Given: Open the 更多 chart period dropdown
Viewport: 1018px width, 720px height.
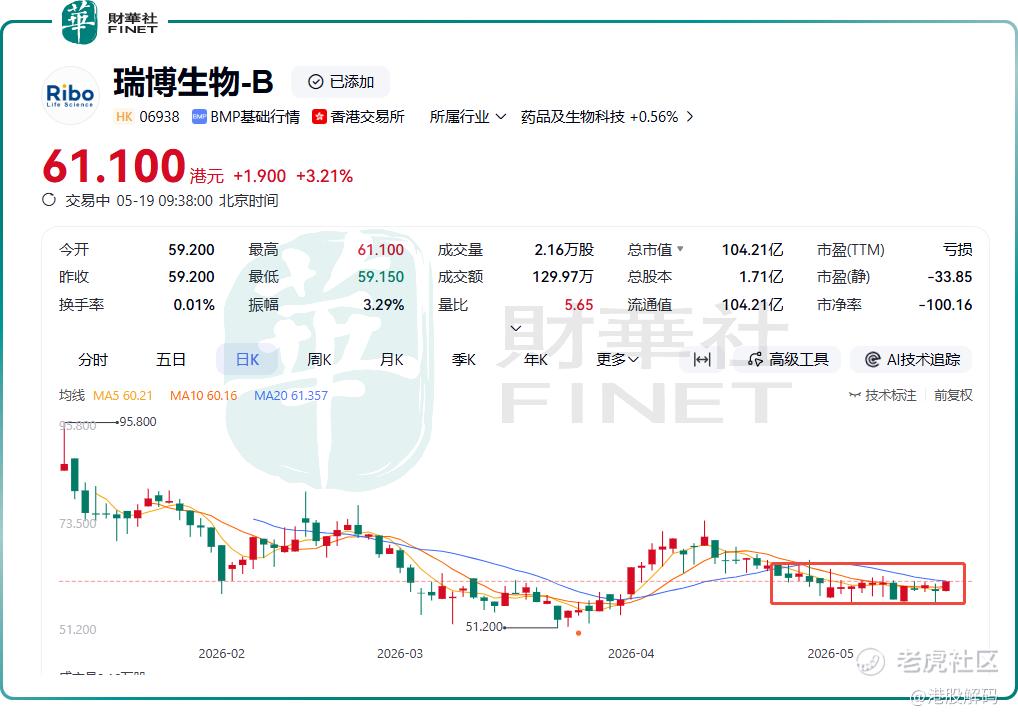Looking at the screenshot, I should [617, 360].
